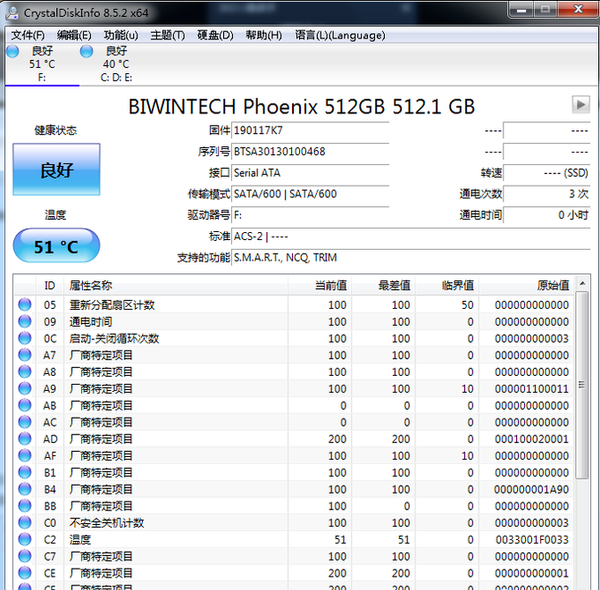Image resolution: width=600 pixels, height=590 pixels.
Task: Open the 功能(u) menu
Action: [121, 35]
